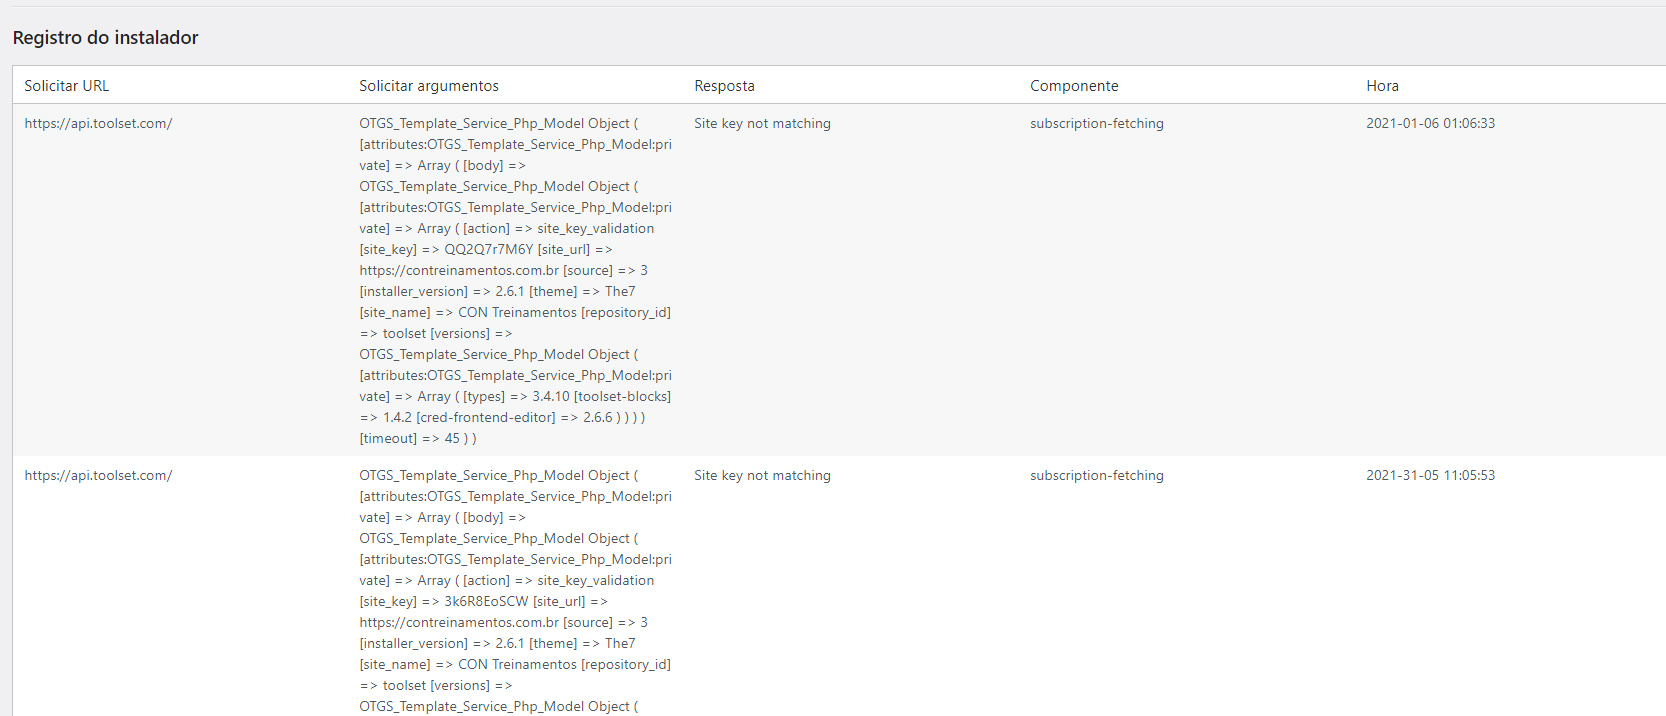Click 'Site key not matching' in first row

point(762,124)
